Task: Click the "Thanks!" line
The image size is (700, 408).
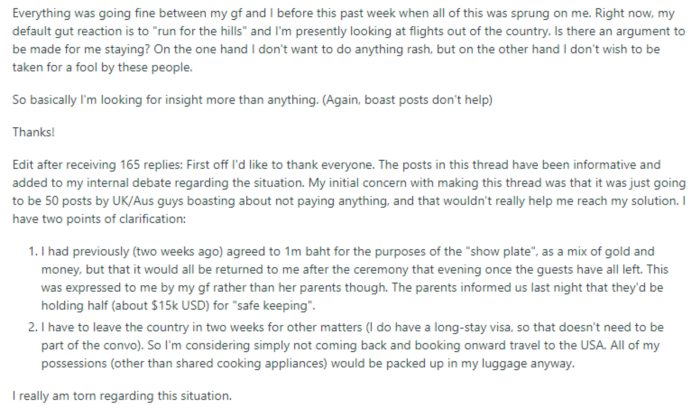Action: 32,132
